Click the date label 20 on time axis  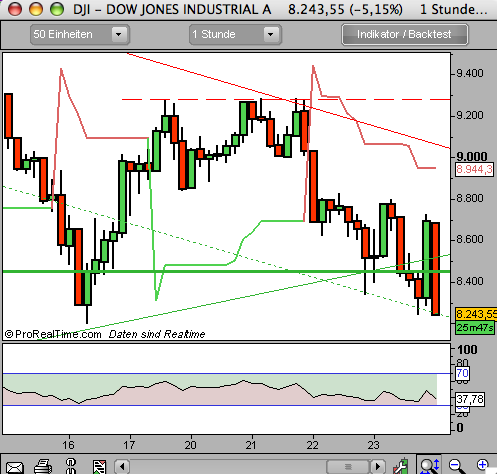[x=190, y=445]
